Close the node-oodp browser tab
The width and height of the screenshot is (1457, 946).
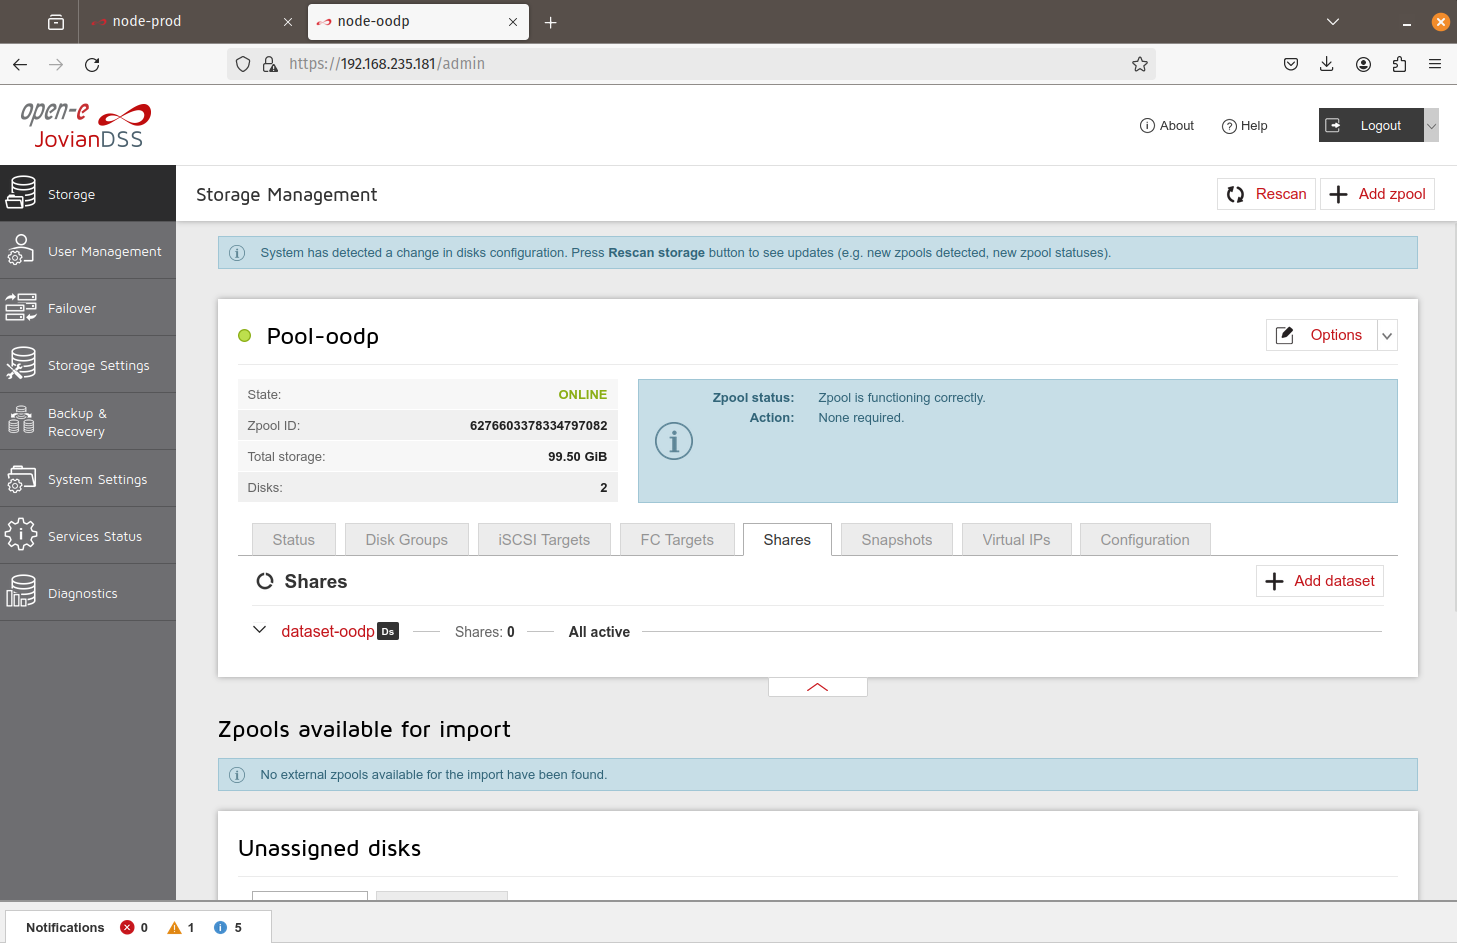[513, 22]
